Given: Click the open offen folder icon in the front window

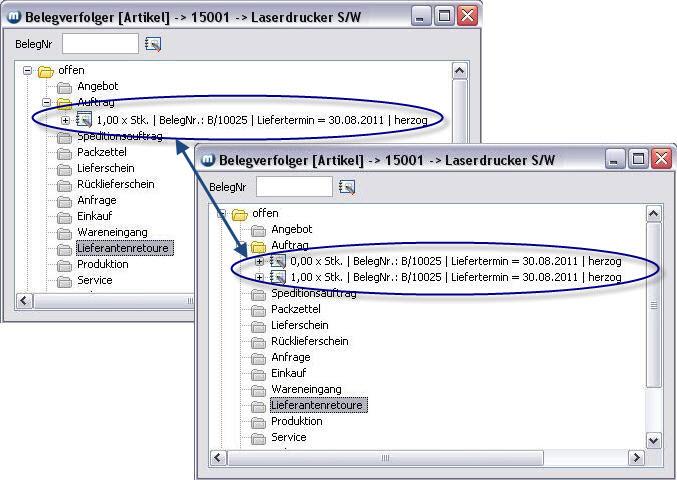Looking at the screenshot, I should click(x=240, y=214).
